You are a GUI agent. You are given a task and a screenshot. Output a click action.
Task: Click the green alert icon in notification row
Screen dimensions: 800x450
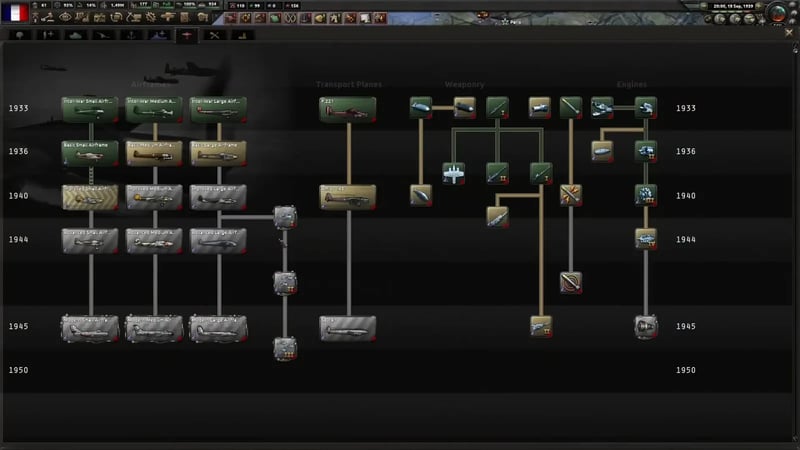click(276, 18)
